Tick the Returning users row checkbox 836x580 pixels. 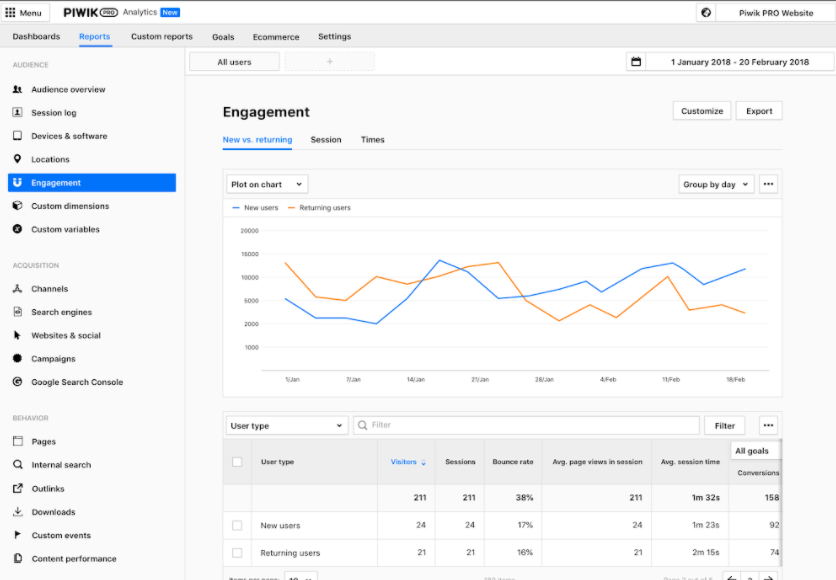pyautogui.click(x=237, y=553)
